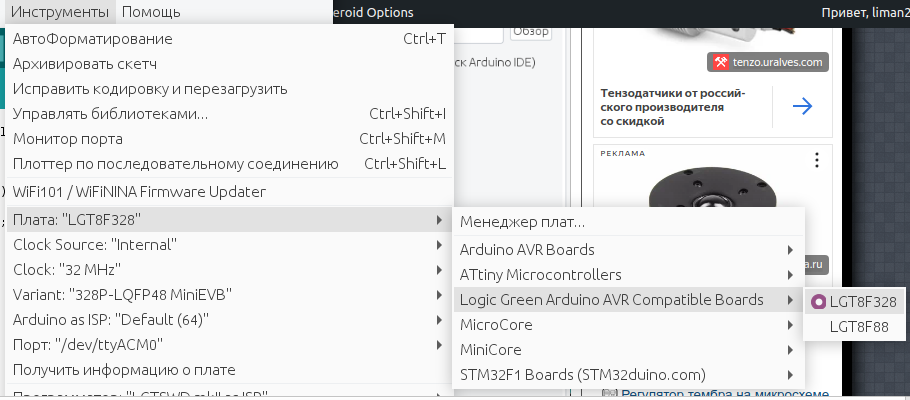Open the ad options three-dot menu
The width and height of the screenshot is (910, 400).
[x=817, y=160]
